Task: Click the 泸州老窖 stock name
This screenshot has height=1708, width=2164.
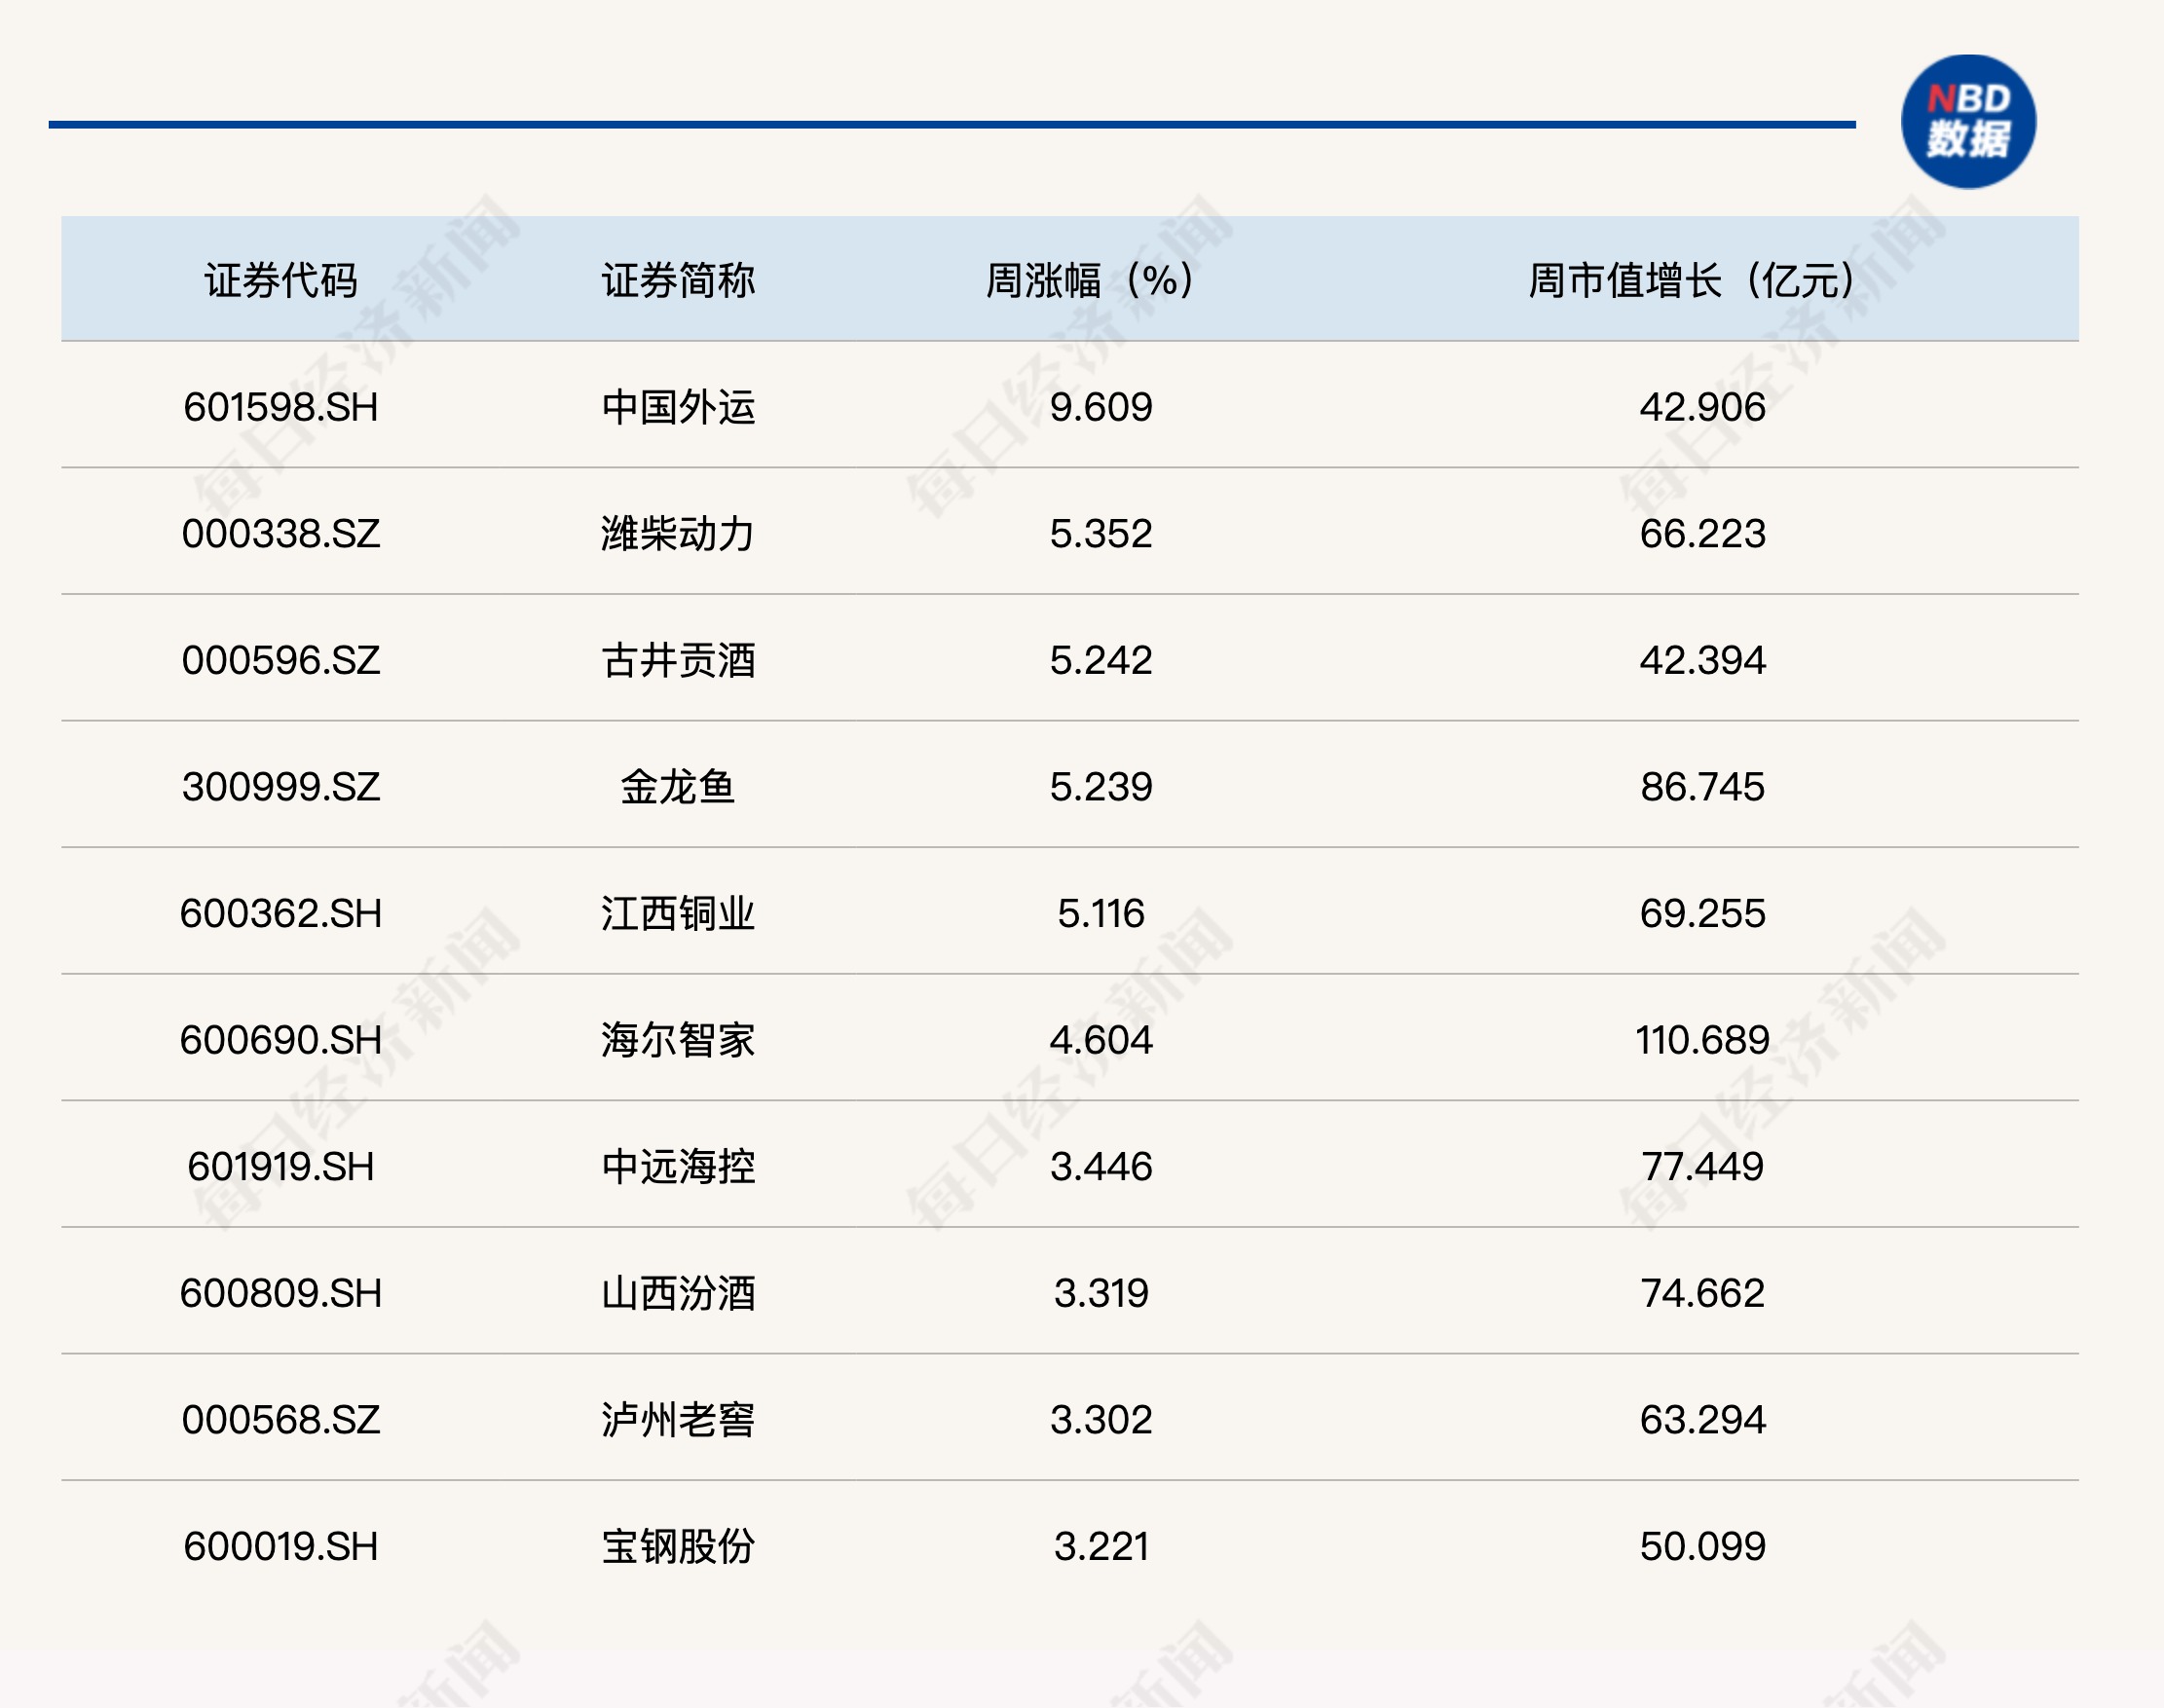Action: (678, 1420)
